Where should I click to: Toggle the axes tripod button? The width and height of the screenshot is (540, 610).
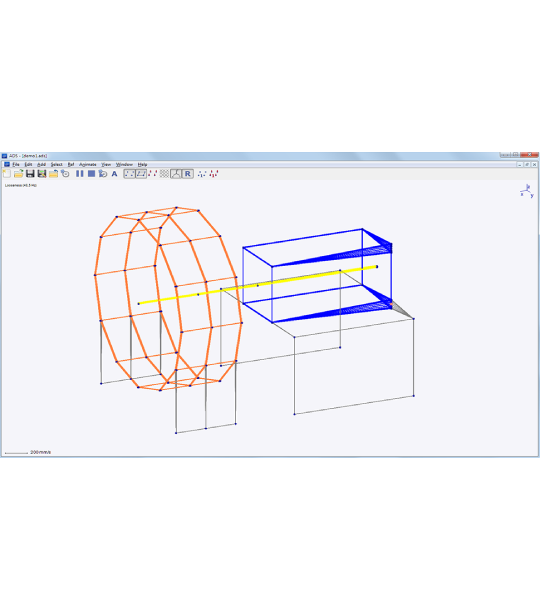[176, 174]
